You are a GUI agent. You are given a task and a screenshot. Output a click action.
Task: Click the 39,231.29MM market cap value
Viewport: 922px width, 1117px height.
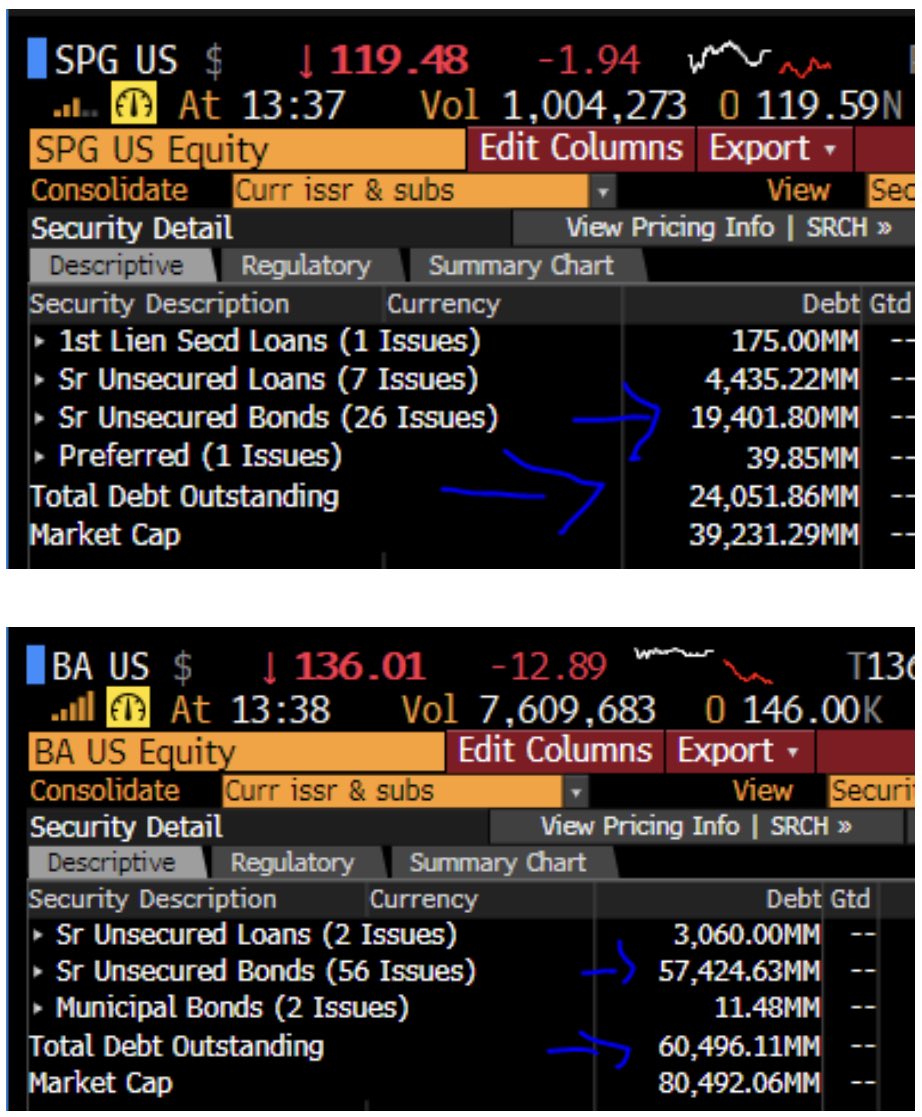pyautogui.click(x=774, y=535)
